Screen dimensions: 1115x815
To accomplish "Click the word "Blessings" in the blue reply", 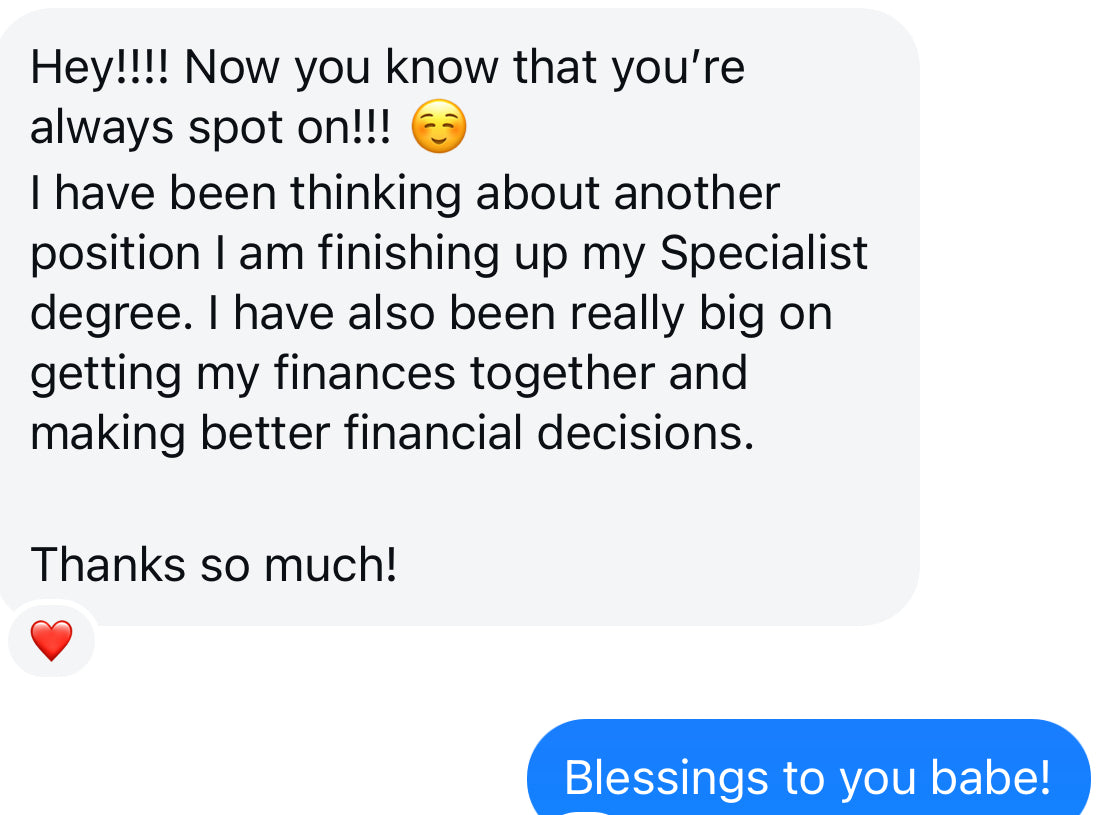I will (666, 779).
